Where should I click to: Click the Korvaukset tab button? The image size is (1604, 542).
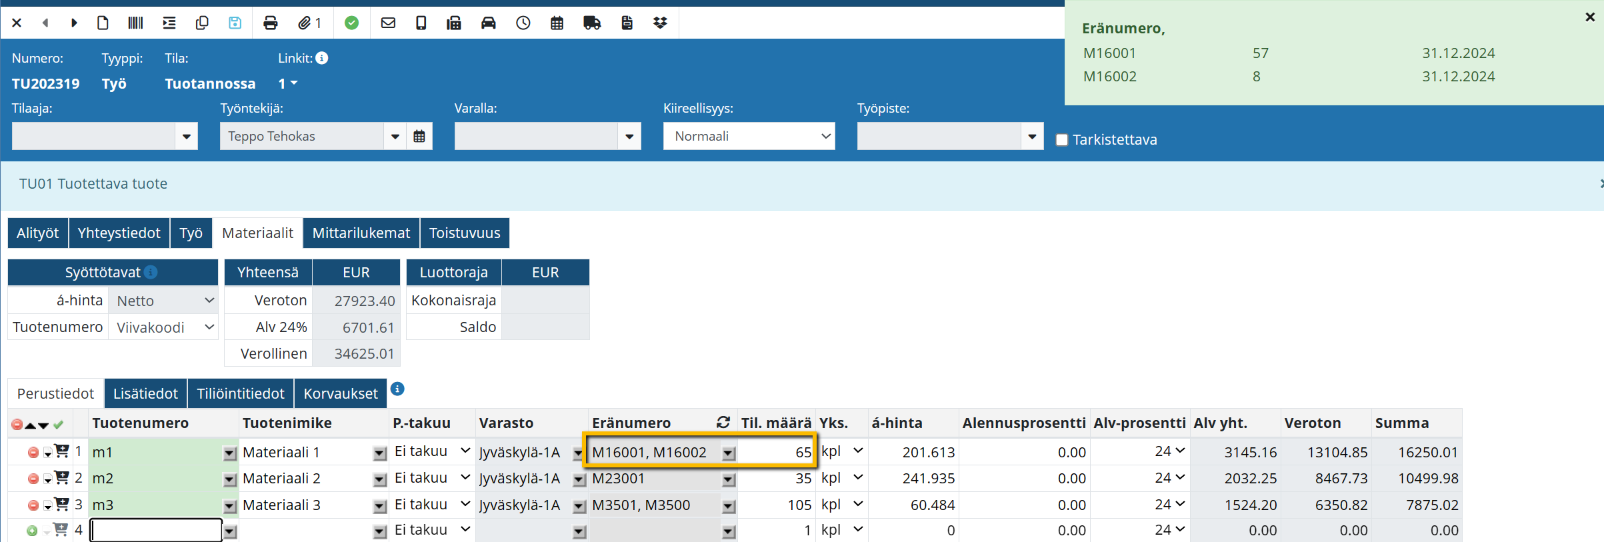click(x=340, y=394)
